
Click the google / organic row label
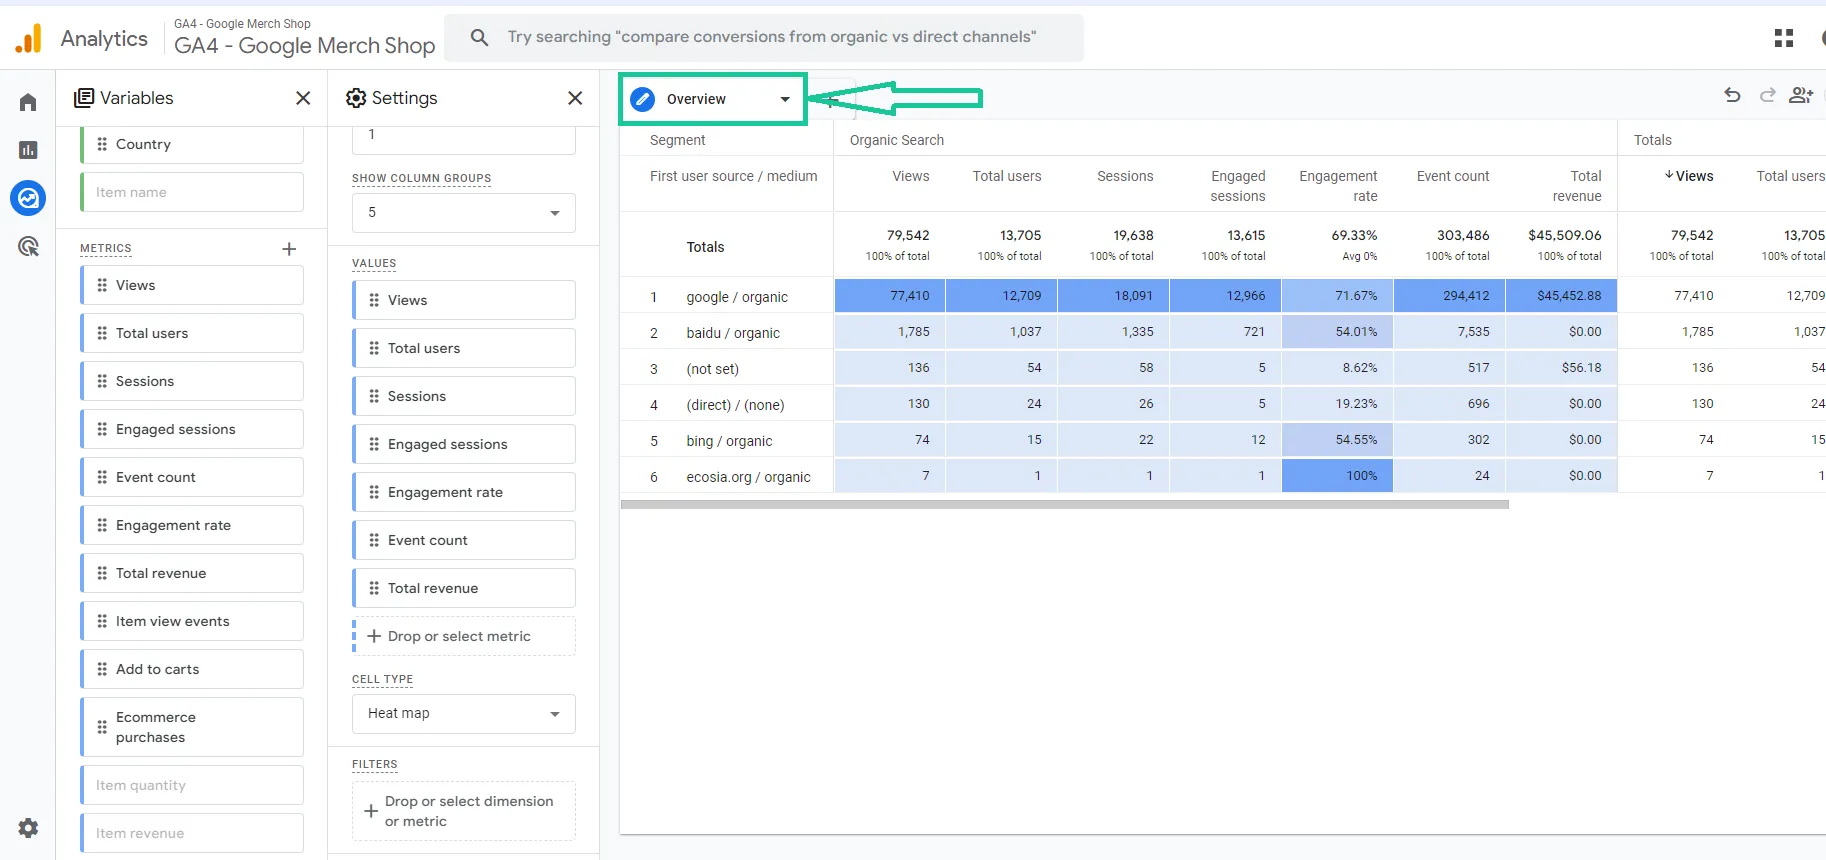pos(737,297)
